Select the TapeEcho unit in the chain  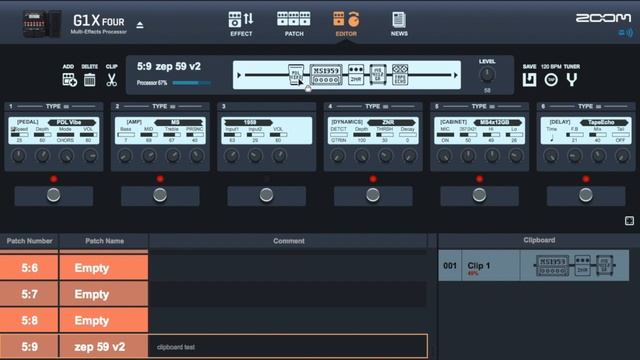pyautogui.click(x=400, y=75)
